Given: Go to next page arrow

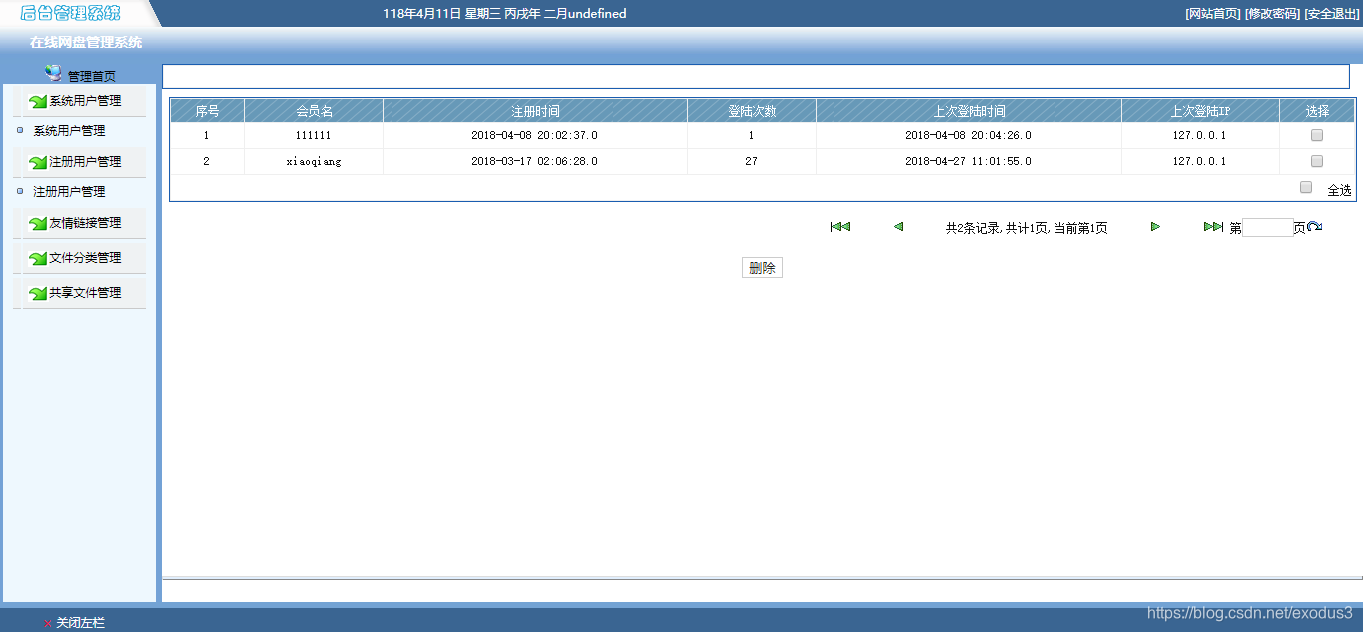Looking at the screenshot, I should pos(1155,227).
